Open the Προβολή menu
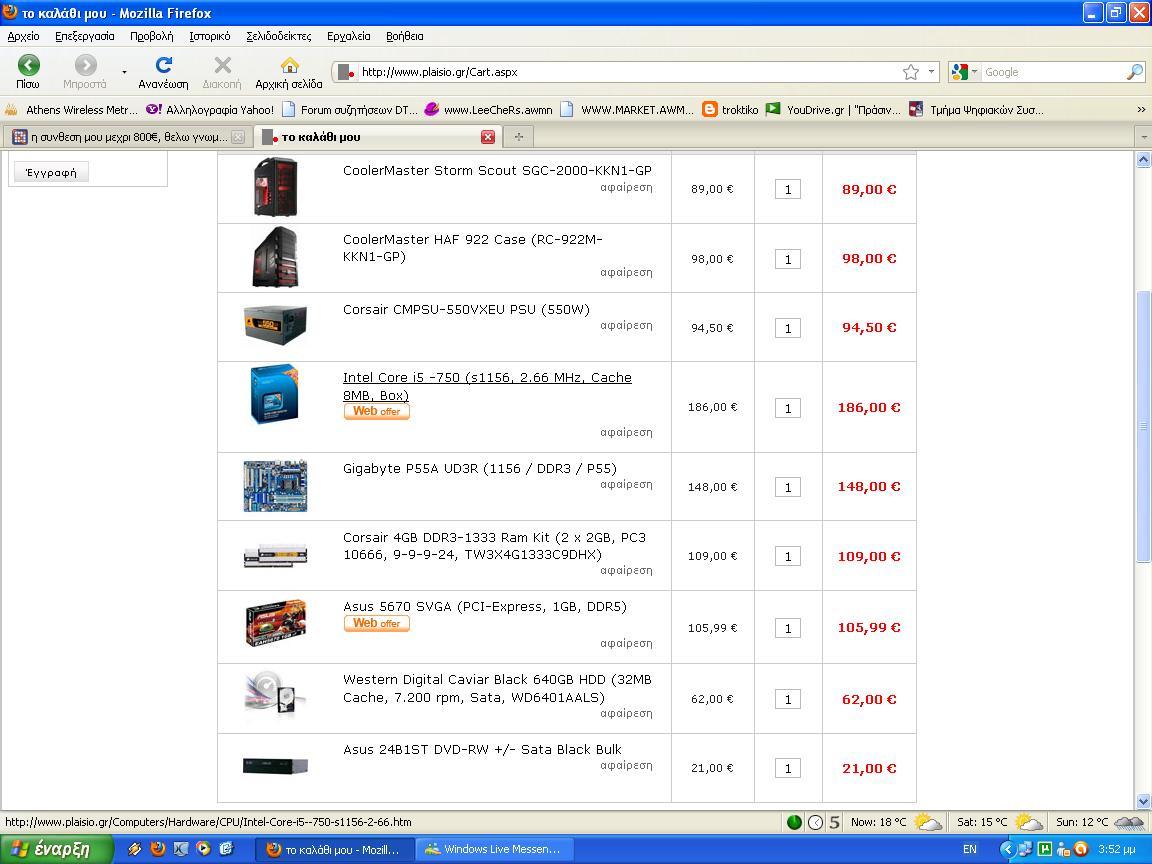The width and height of the screenshot is (1152, 864). (151, 36)
